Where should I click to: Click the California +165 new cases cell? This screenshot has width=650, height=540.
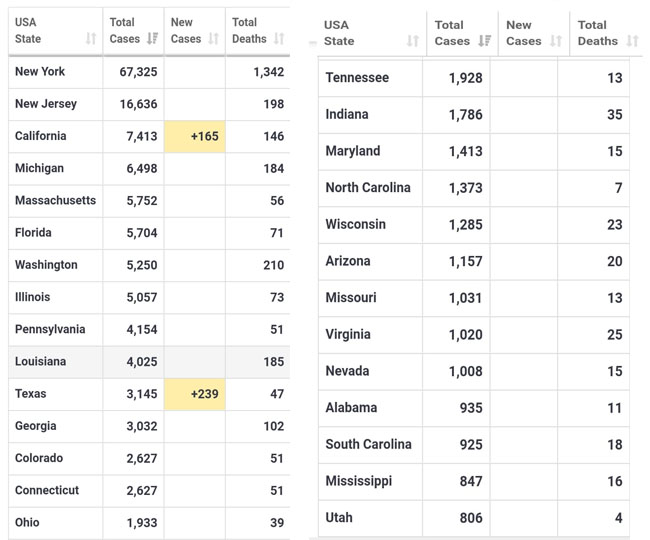tap(195, 136)
